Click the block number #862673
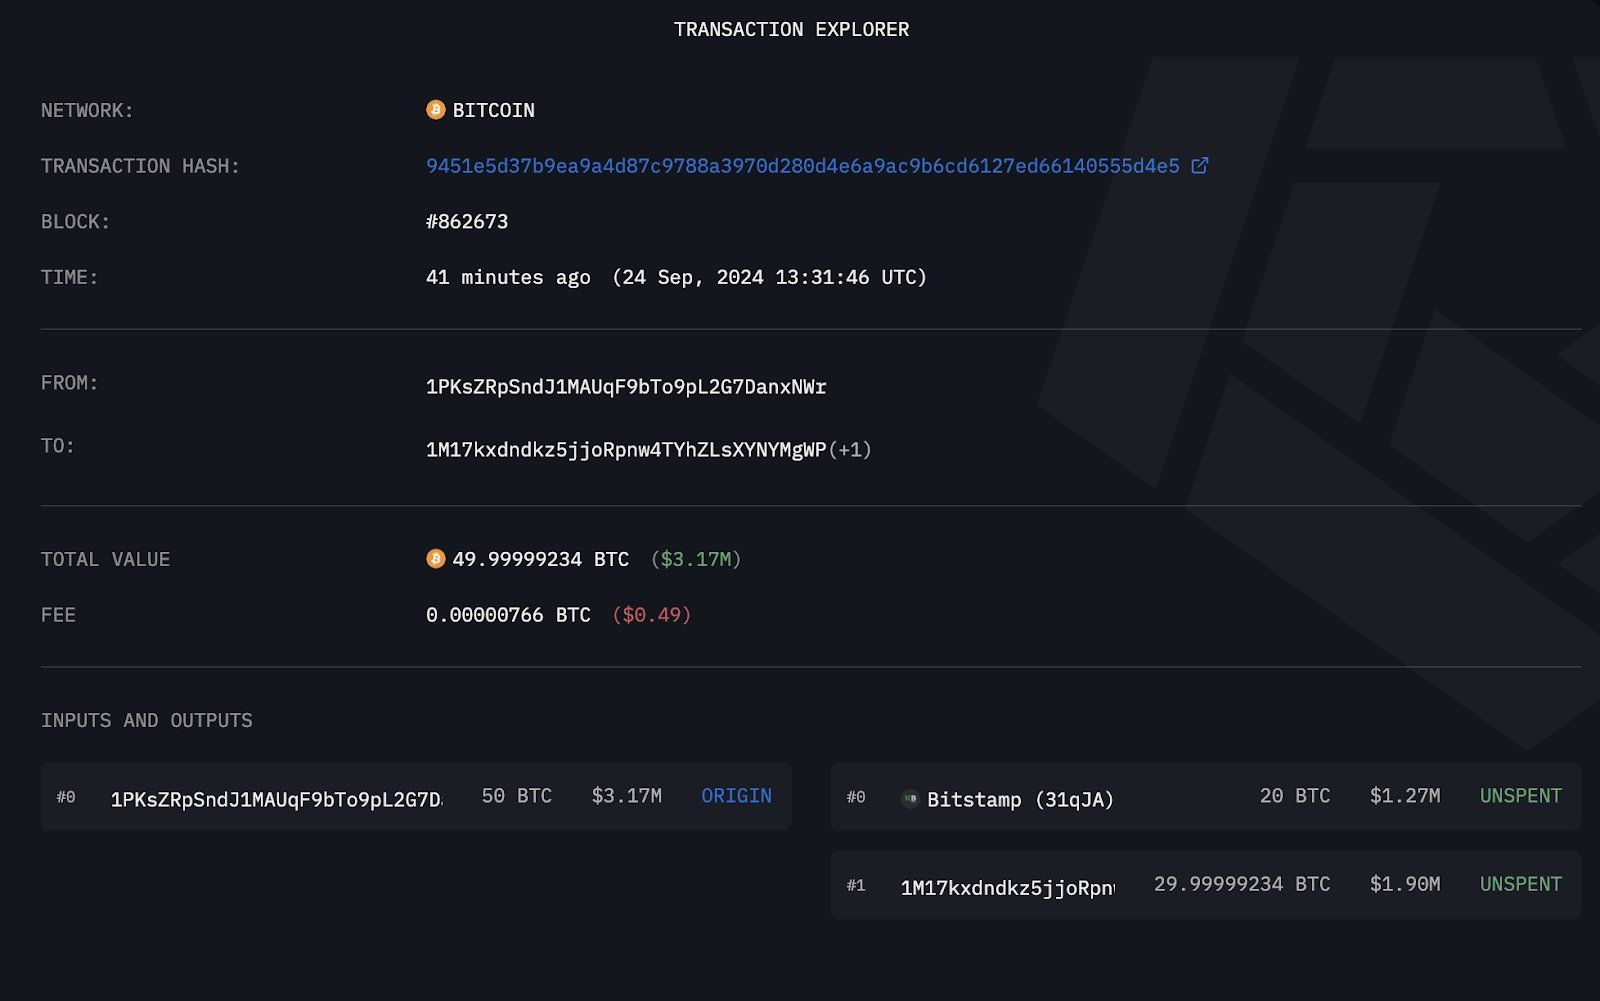This screenshot has height=1001, width=1600. pyautogui.click(x=467, y=221)
